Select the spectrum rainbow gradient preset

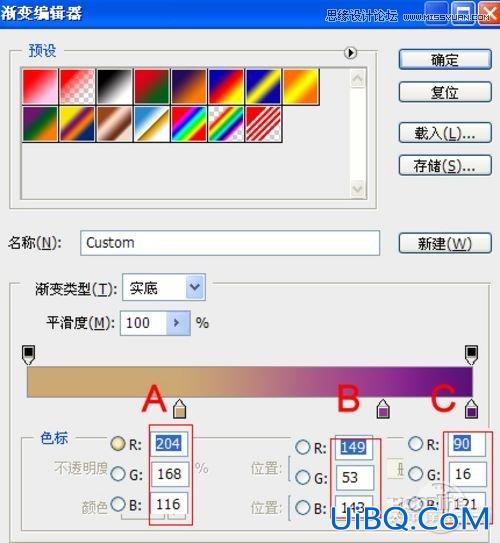[189, 124]
